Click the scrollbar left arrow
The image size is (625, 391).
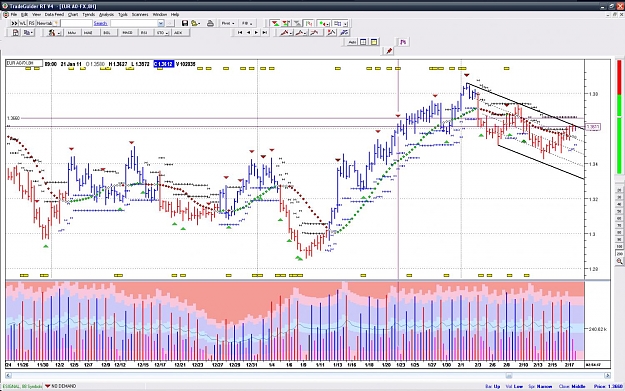8,375
